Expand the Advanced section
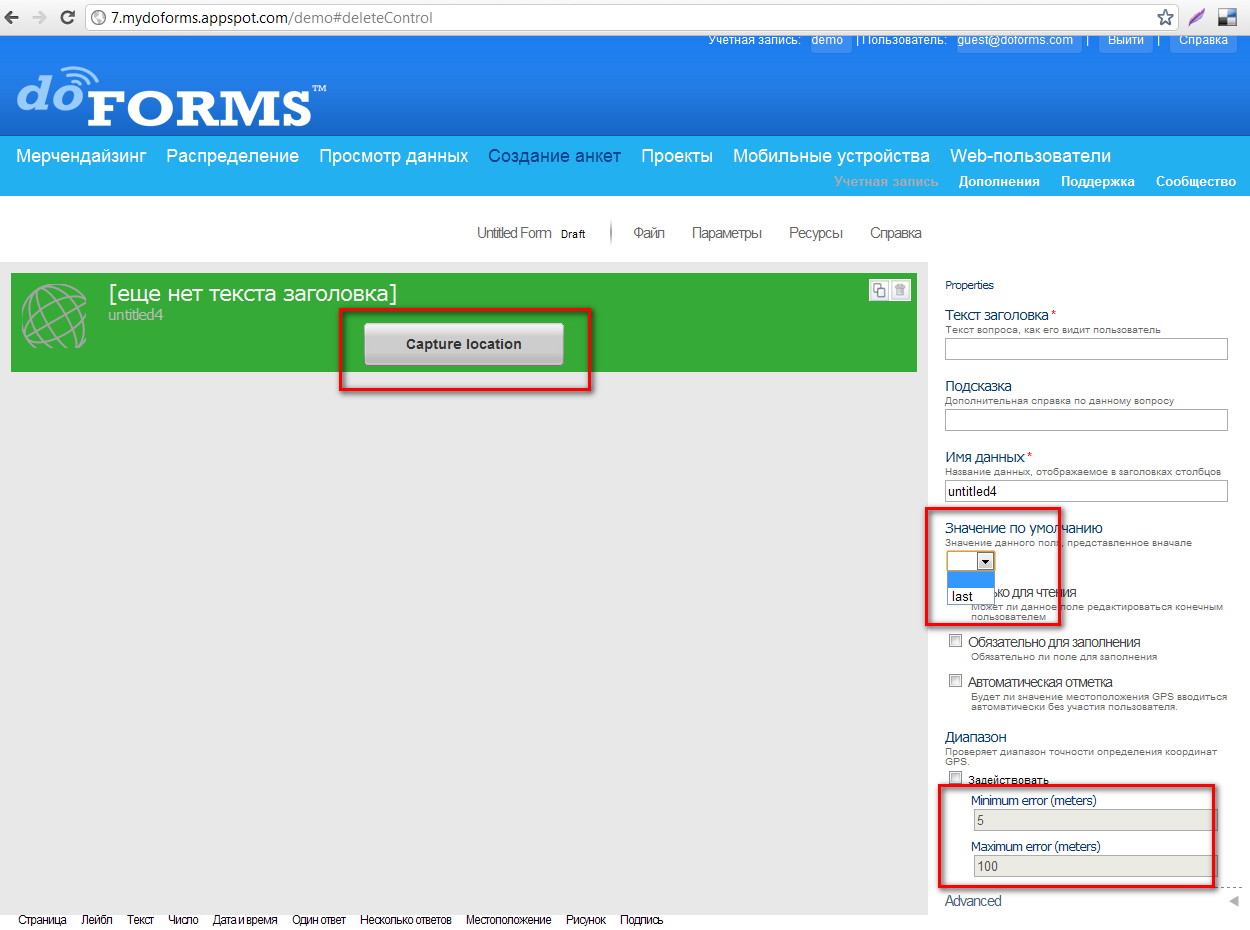This screenshot has height=930, width=1250. tap(973, 901)
